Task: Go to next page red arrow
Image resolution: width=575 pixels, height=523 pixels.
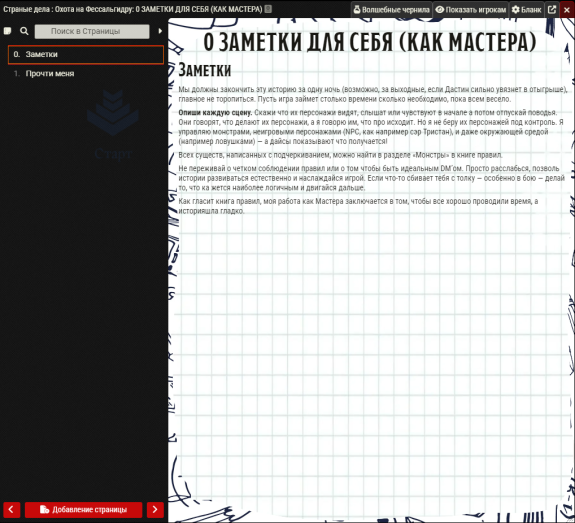Action: (x=155, y=509)
